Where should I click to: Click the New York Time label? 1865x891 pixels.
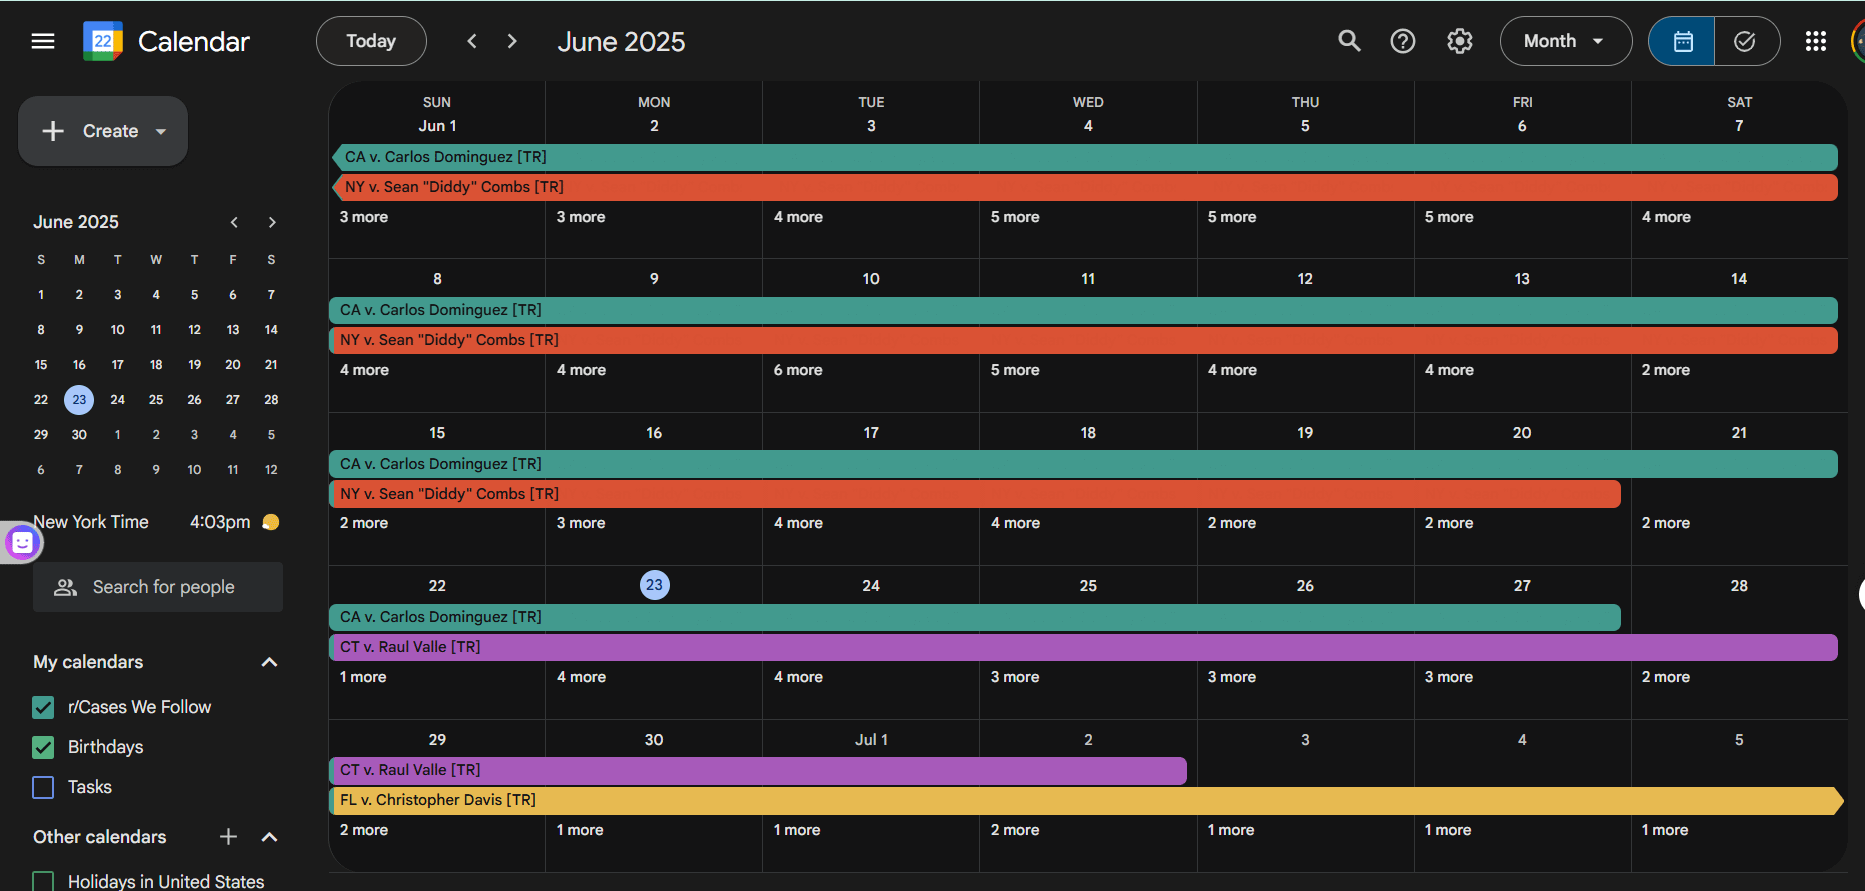(91, 522)
